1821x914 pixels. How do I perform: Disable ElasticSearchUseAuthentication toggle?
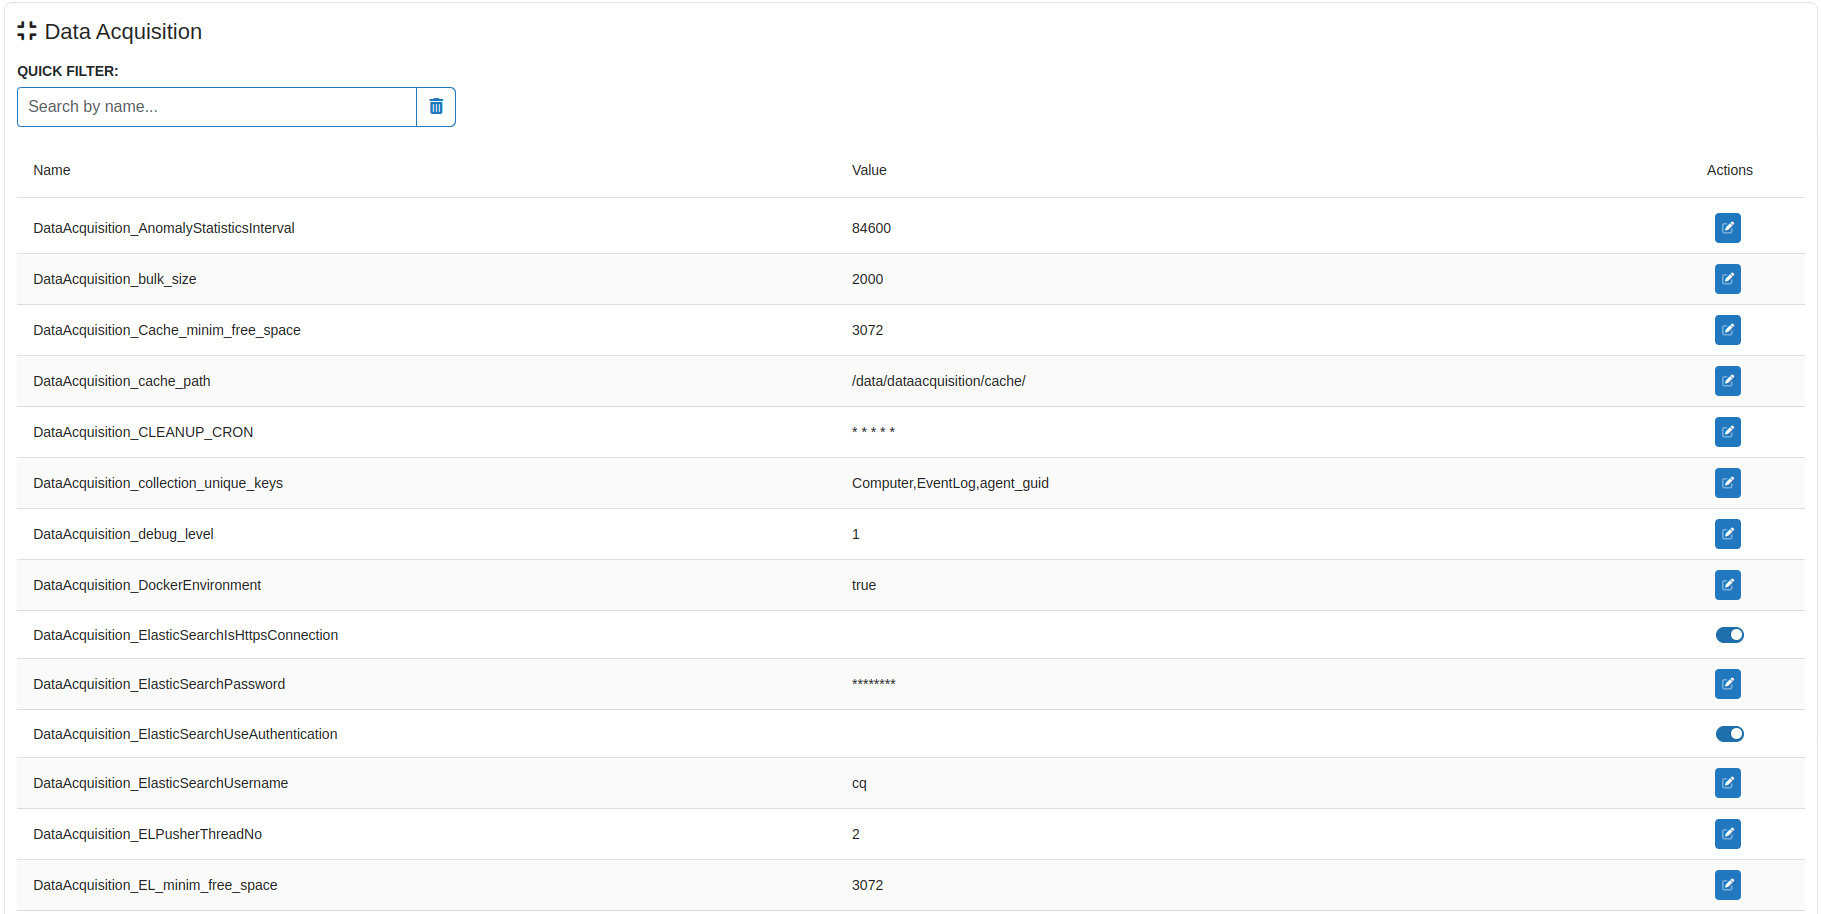tap(1729, 734)
